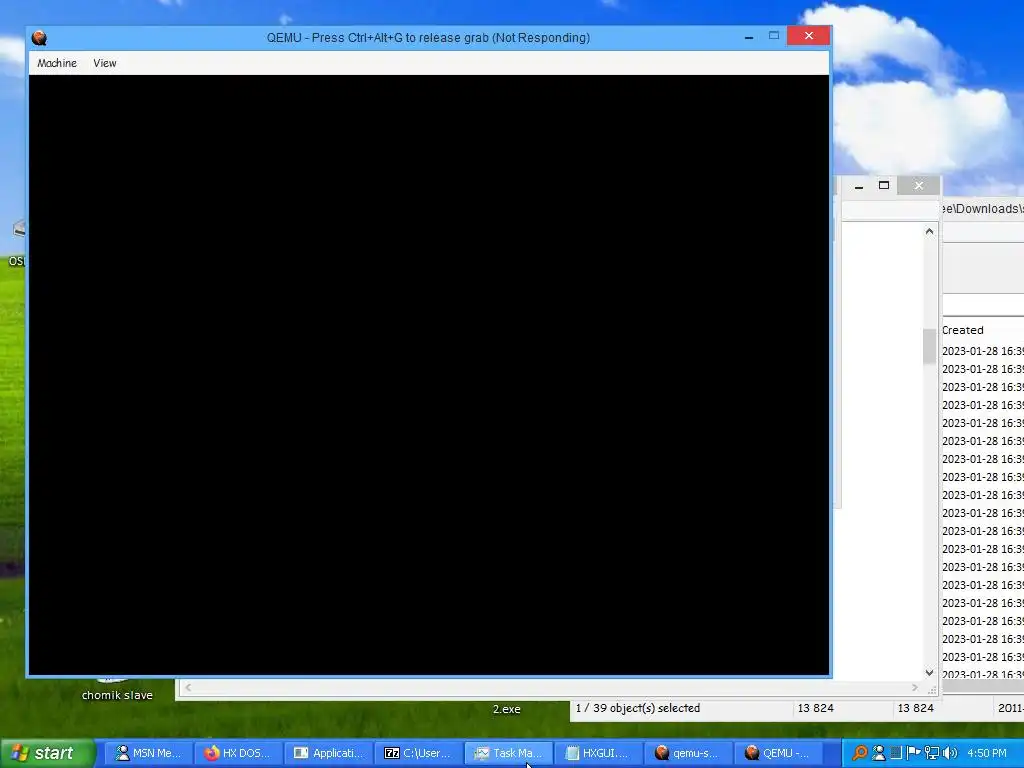
Task: Switch to HXGUI taskbar button
Action: [x=598, y=753]
